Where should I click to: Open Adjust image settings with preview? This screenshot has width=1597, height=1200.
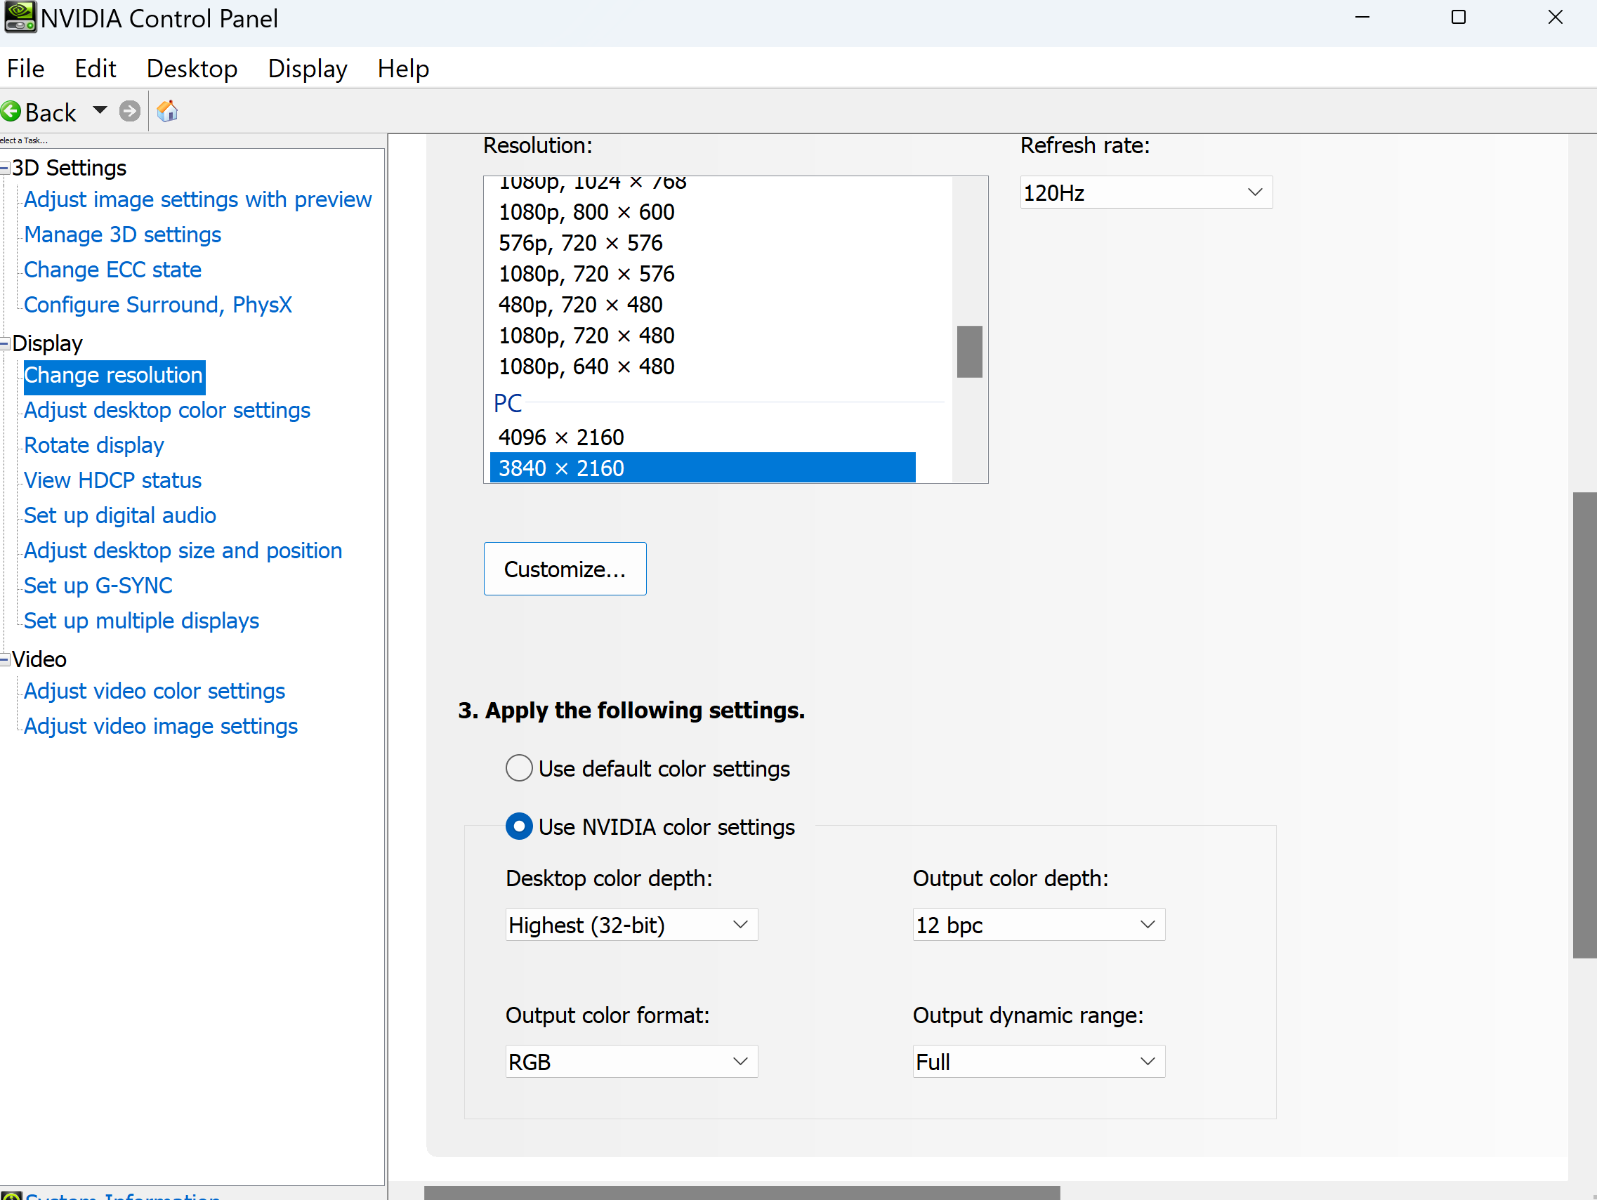click(x=198, y=200)
